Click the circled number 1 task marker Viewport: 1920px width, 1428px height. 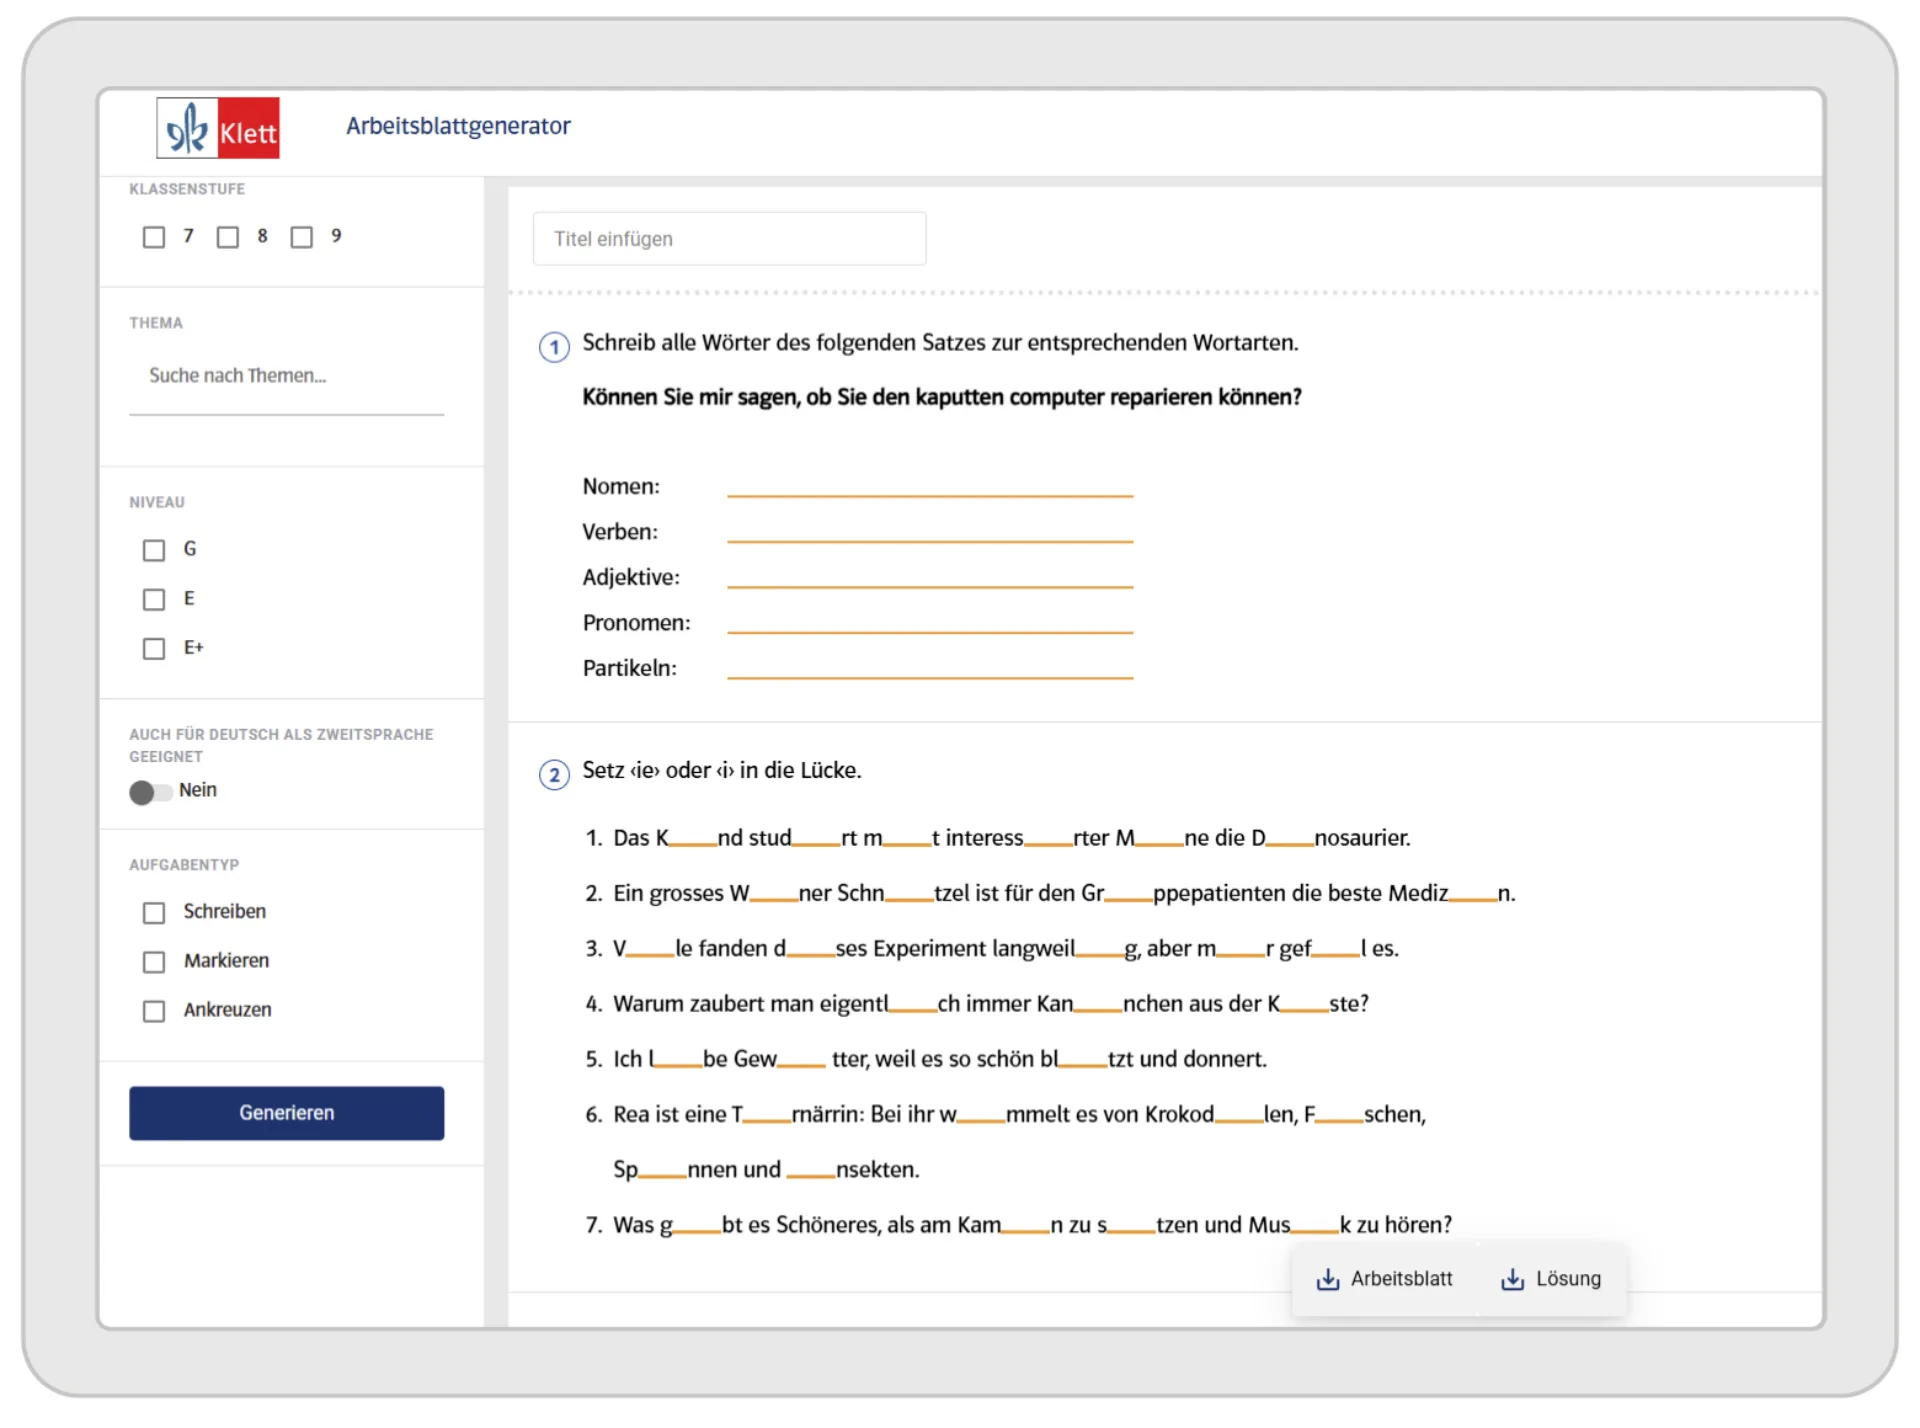[554, 347]
